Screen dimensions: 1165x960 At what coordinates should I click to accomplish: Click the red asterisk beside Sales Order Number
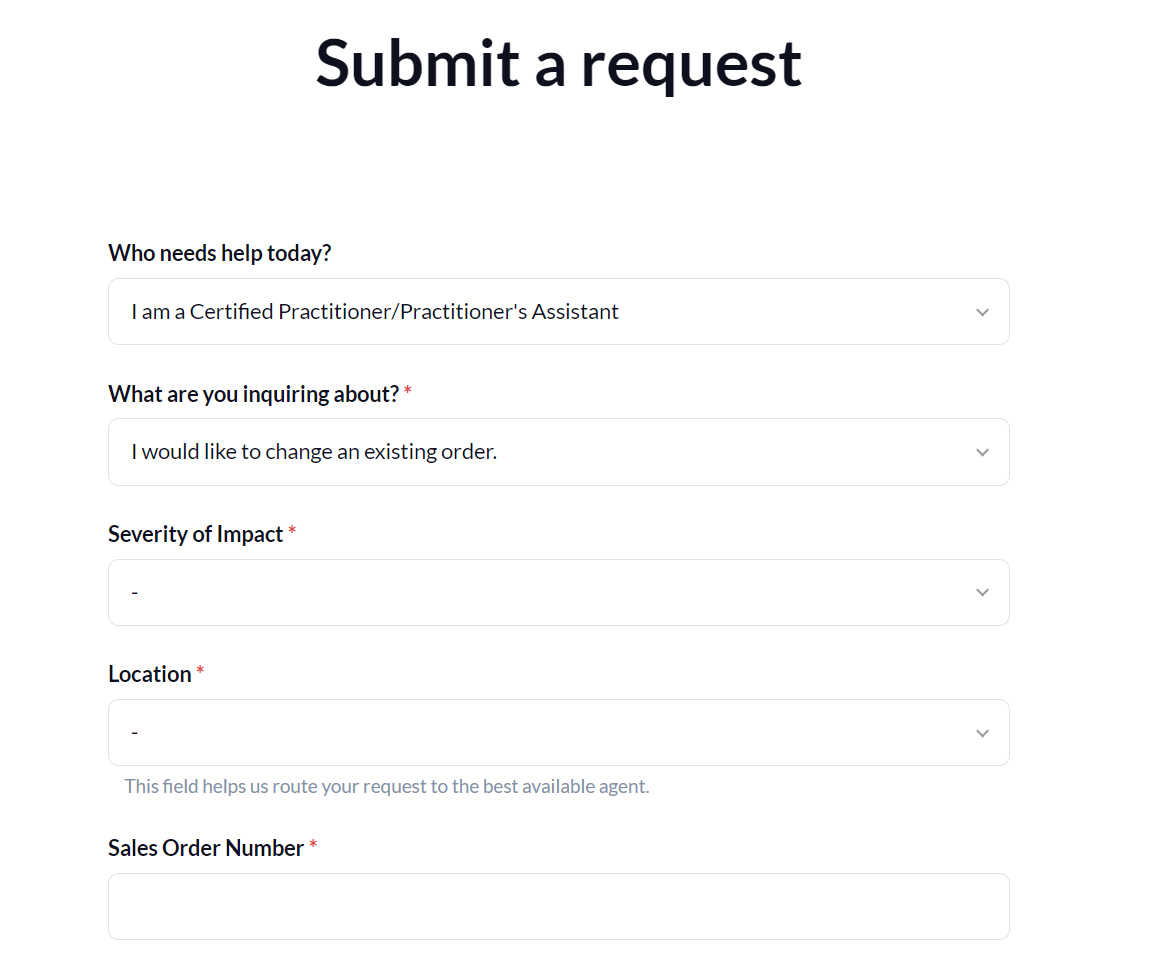tap(313, 846)
